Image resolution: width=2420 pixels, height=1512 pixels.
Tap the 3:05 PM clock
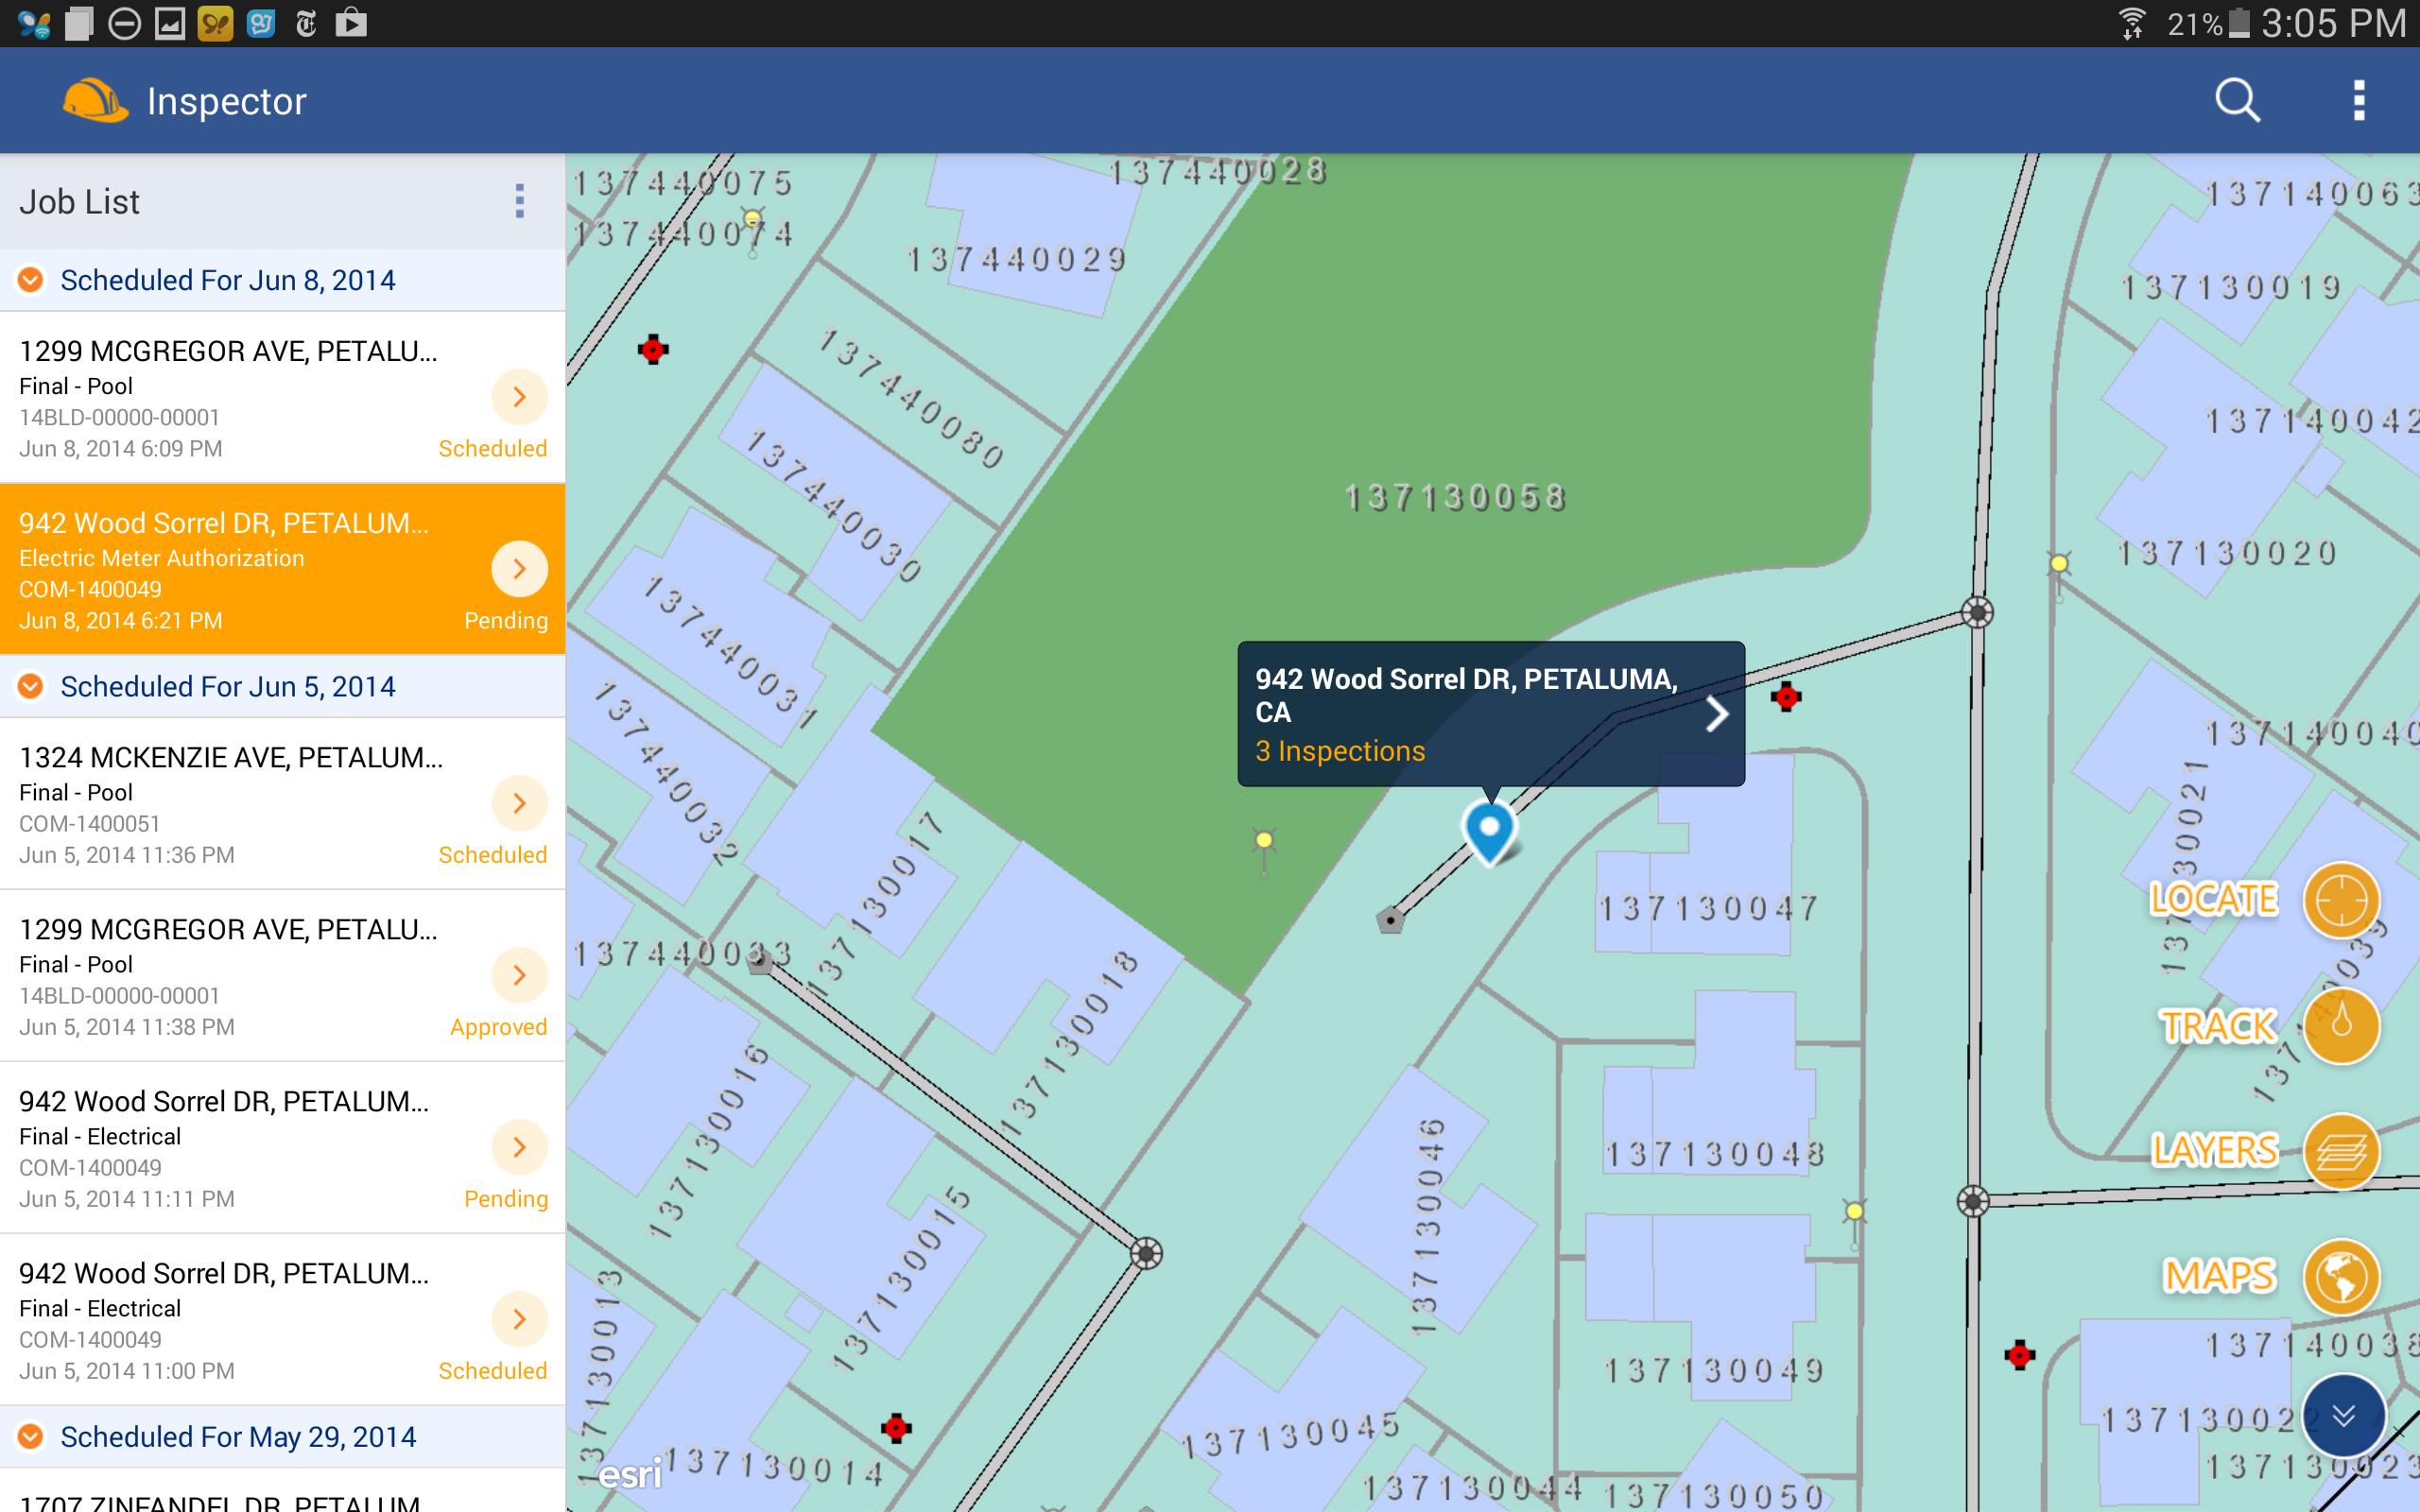tap(2333, 23)
